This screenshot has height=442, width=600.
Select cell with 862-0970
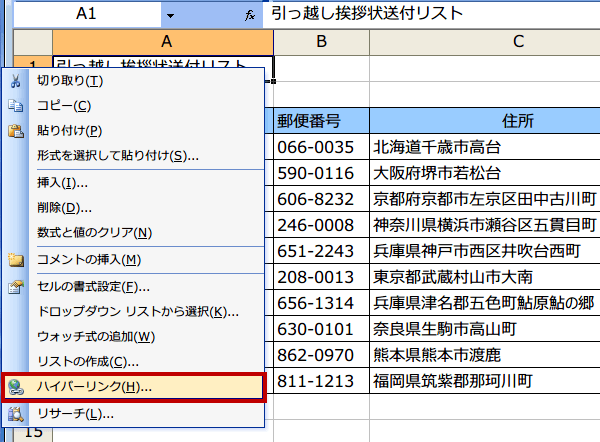click(x=321, y=355)
